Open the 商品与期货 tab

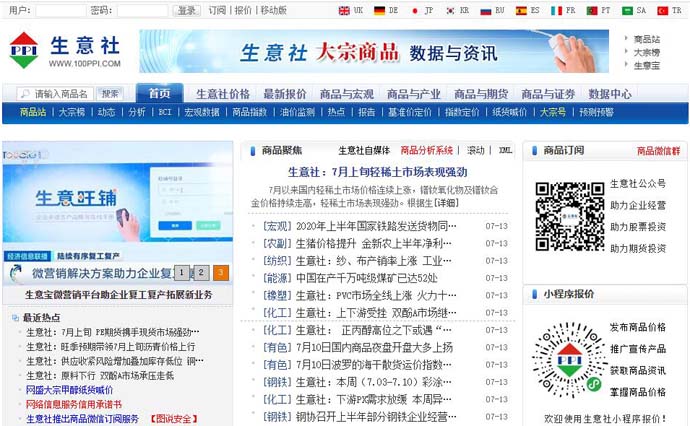click(481, 94)
